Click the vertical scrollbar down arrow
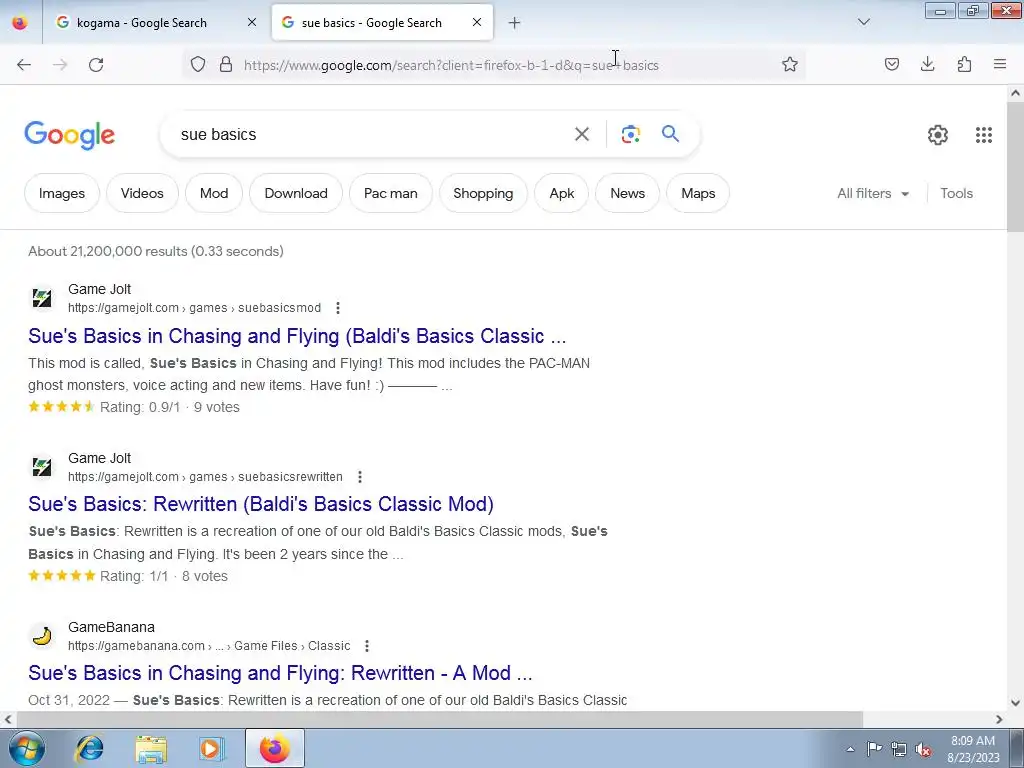Viewport: 1024px width, 768px height. click(1015, 703)
